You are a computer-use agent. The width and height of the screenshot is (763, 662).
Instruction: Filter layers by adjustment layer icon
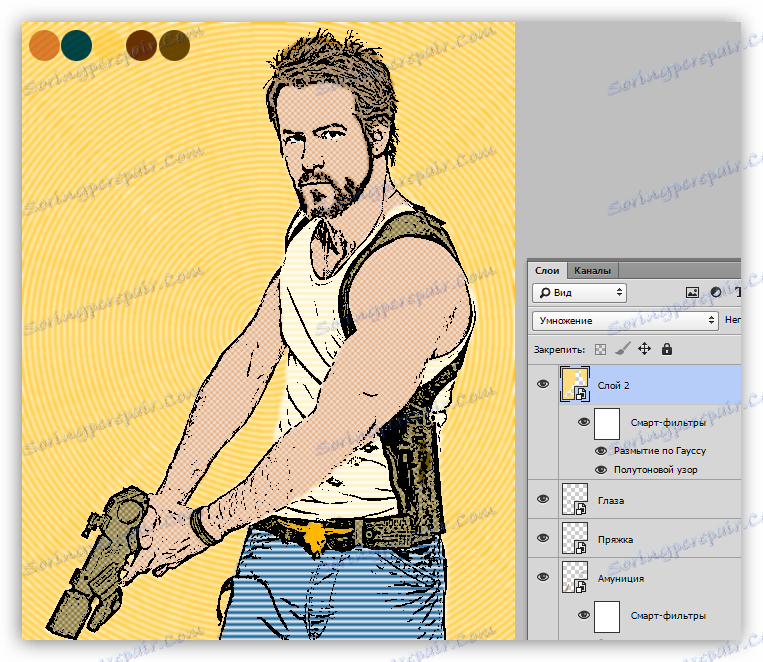[715, 293]
